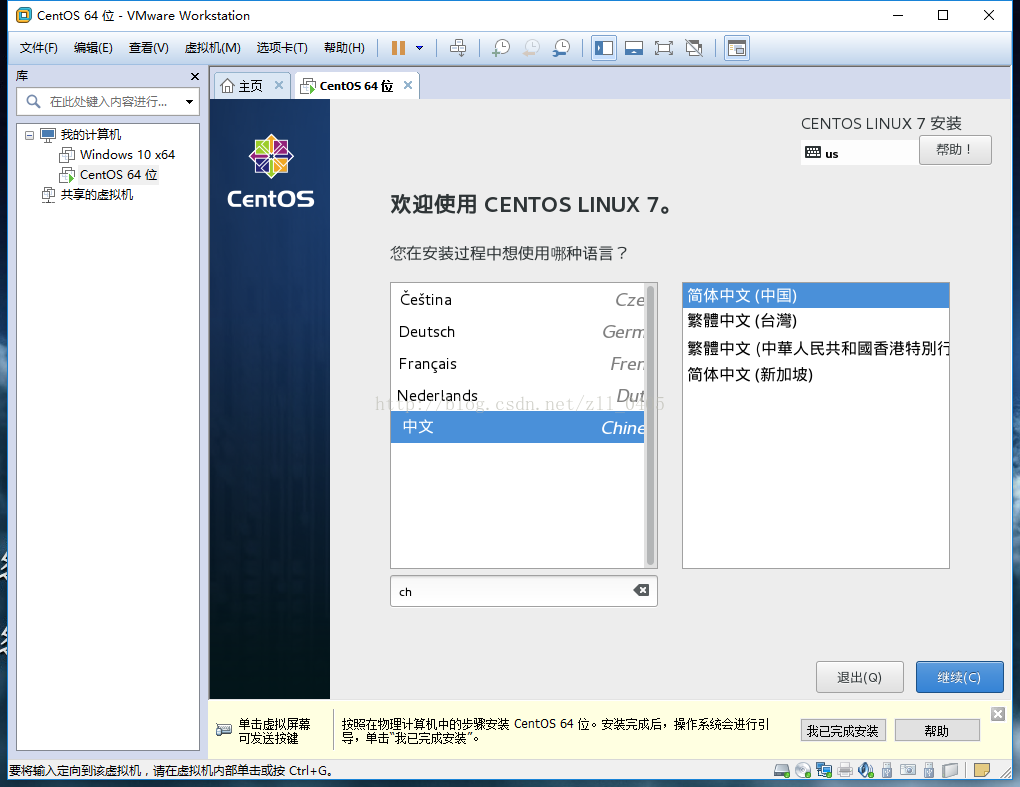Click the 帮助 button in the hint bar
This screenshot has width=1020, height=787.
(937, 731)
